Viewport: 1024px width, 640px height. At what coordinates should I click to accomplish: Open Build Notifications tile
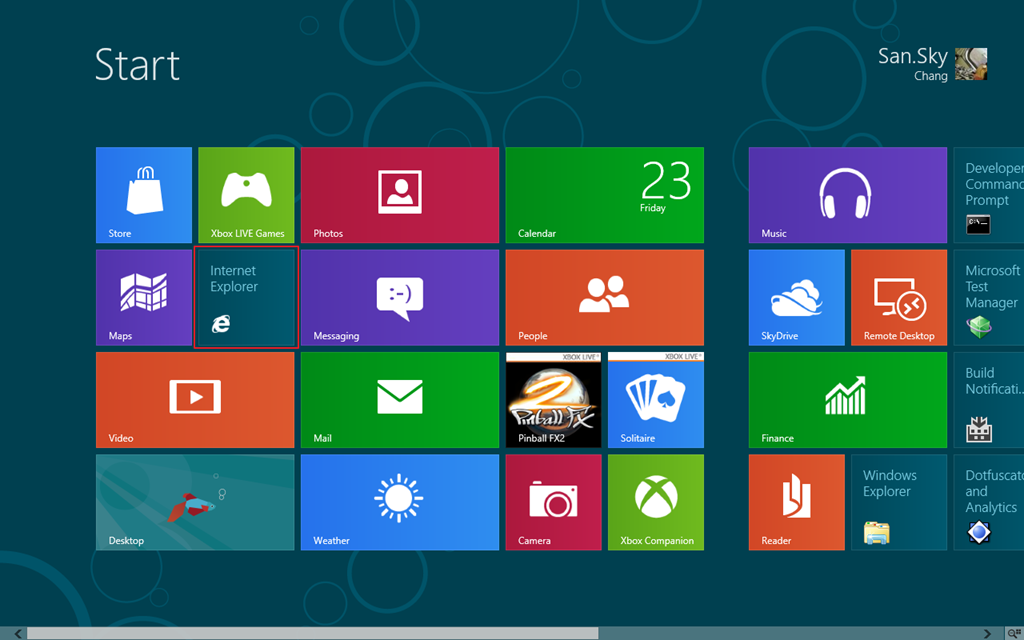click(989, 400)
